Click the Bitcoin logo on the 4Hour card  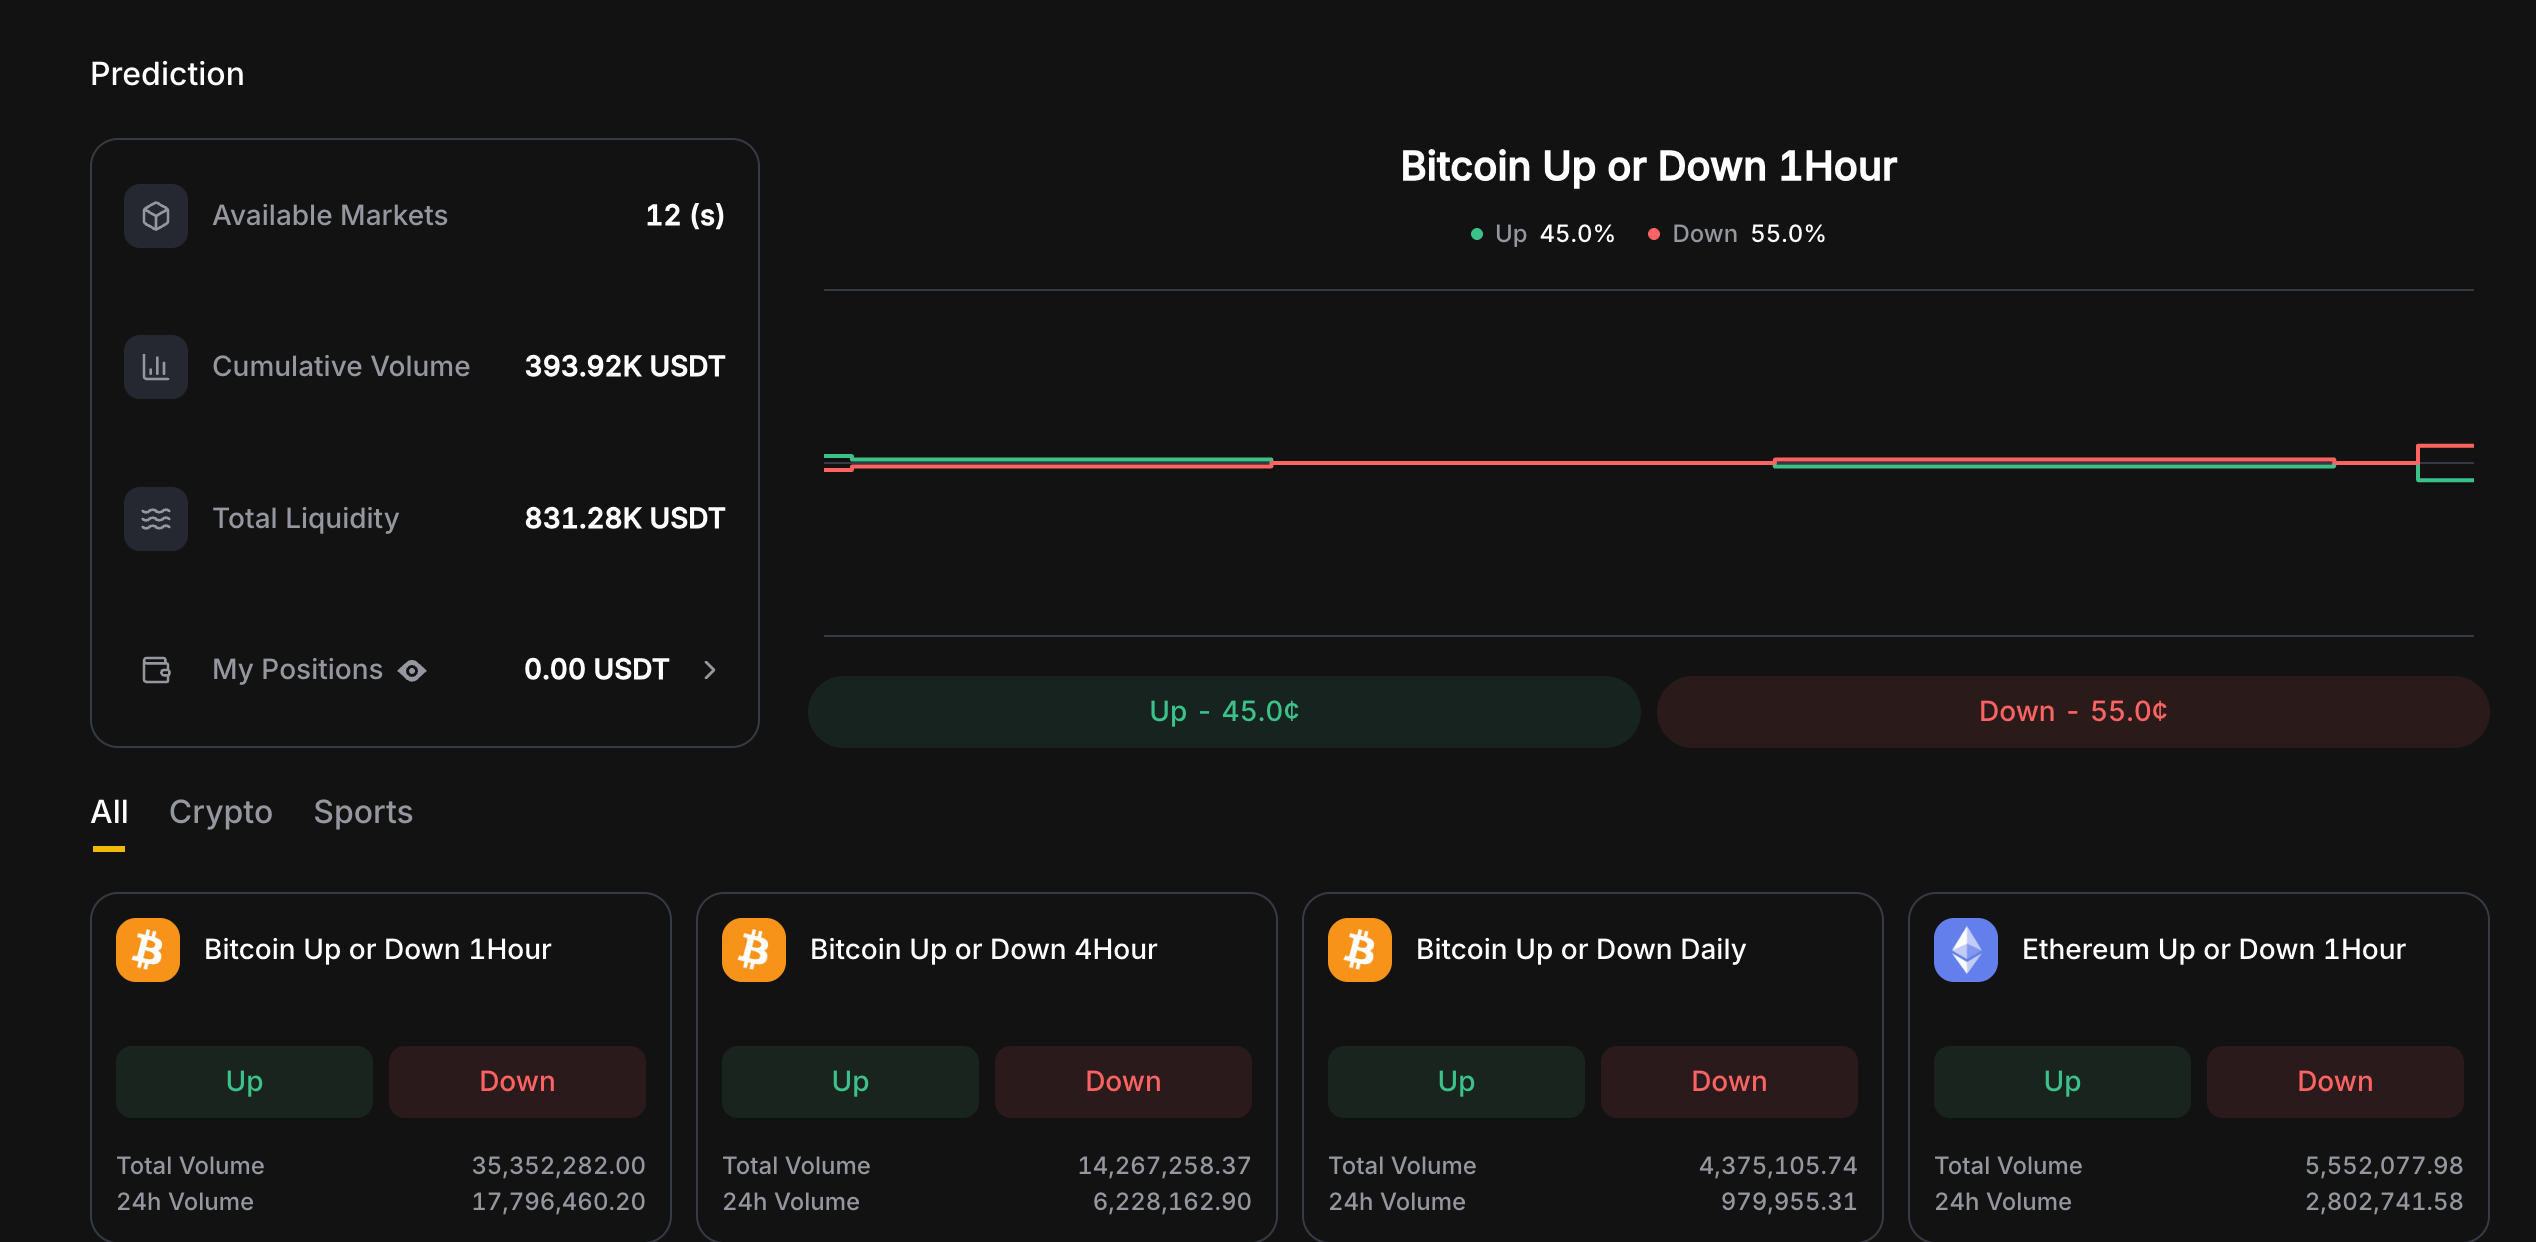[754, 949]
